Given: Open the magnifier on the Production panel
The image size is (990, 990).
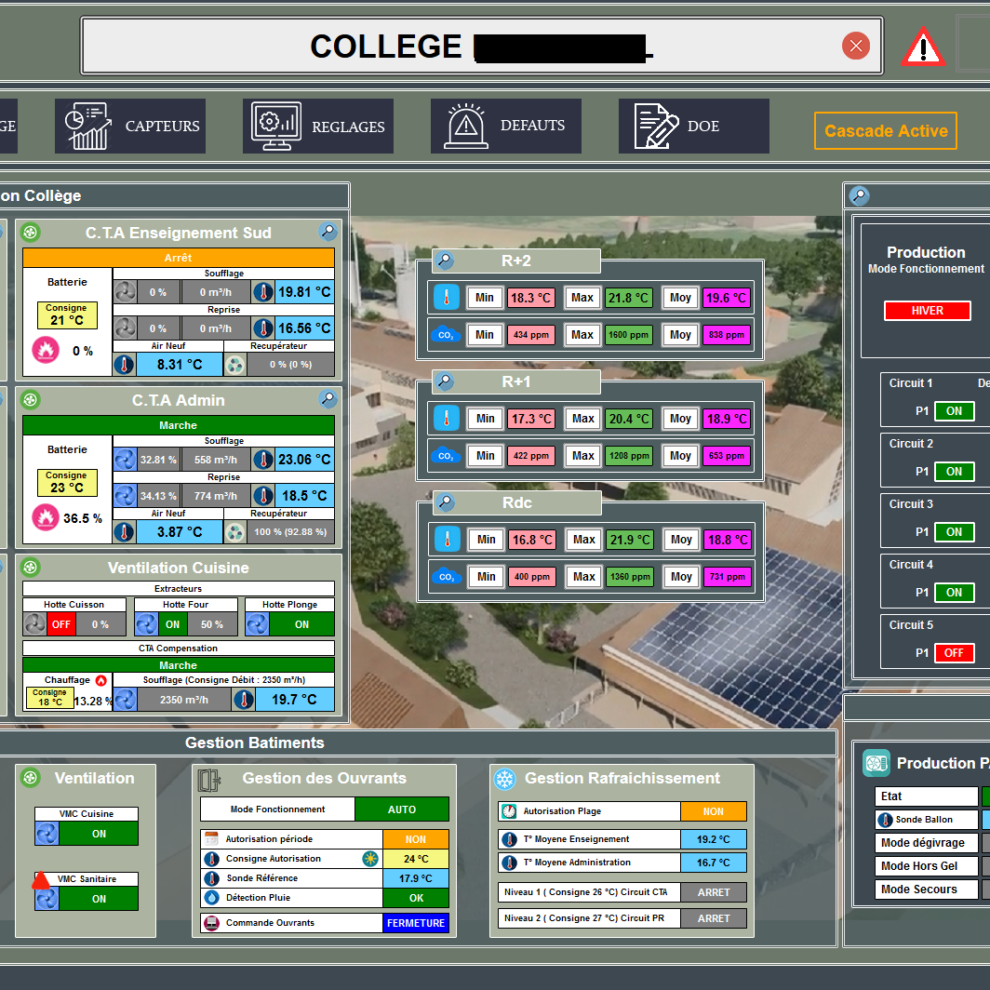Looking at the screenshot, I should pos(858,195).
